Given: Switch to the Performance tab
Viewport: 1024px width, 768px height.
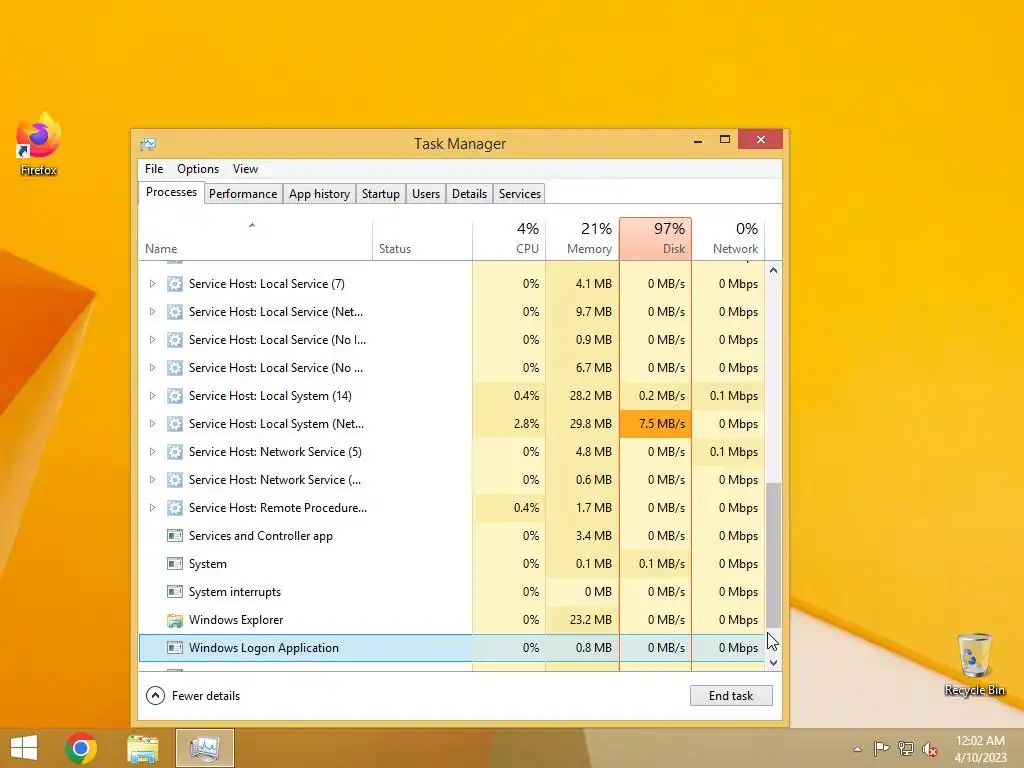Looking at the screenshot, I should click(243, 194).
